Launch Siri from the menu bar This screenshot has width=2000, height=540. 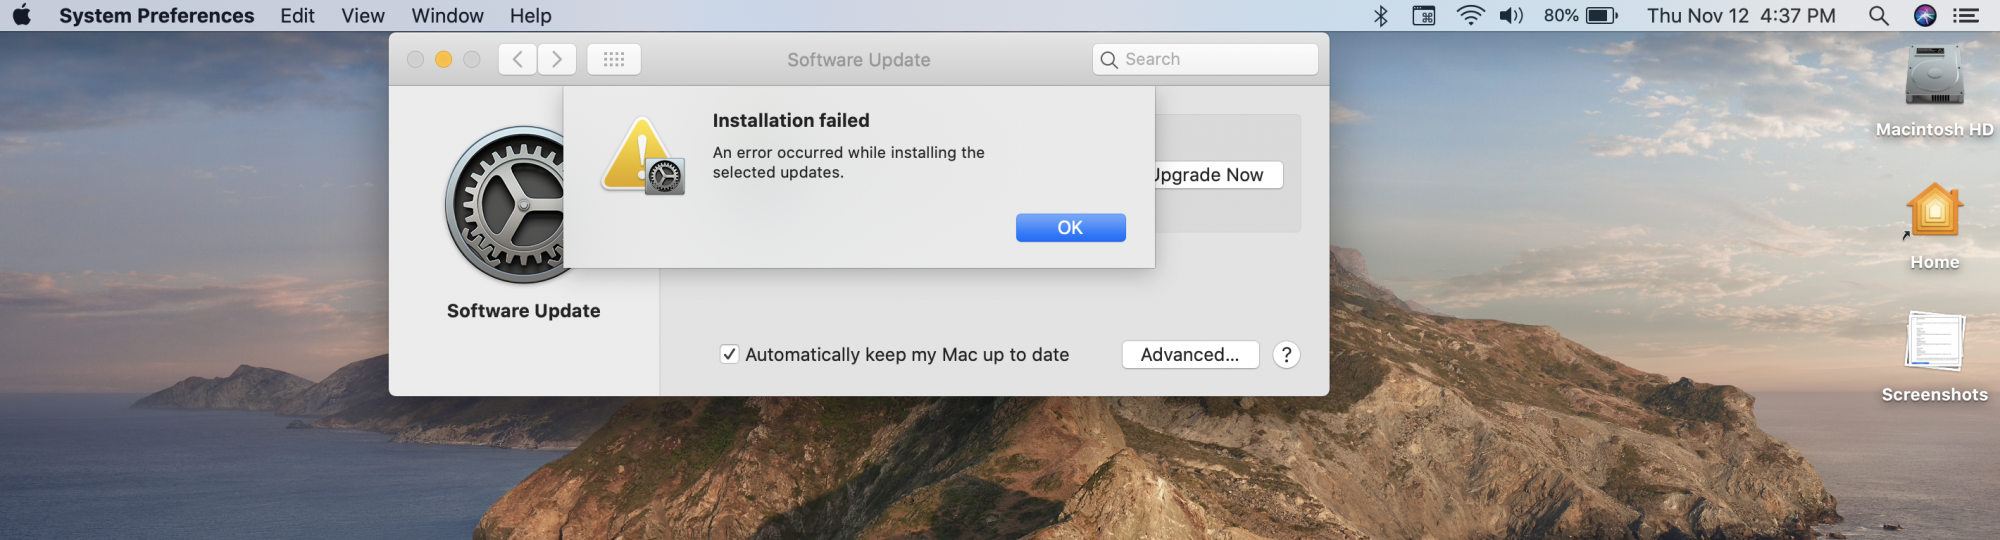pos(1925,15)
